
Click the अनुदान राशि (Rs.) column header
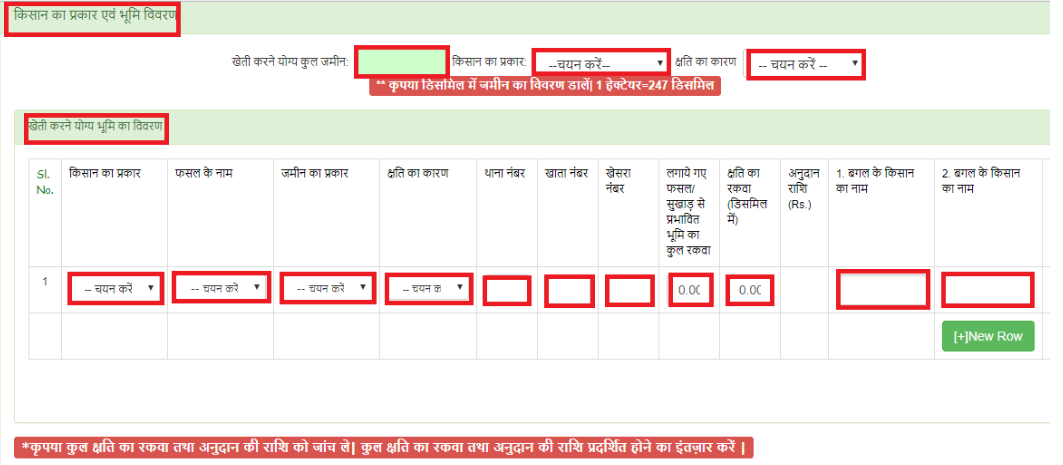click(x=802, y=188)
